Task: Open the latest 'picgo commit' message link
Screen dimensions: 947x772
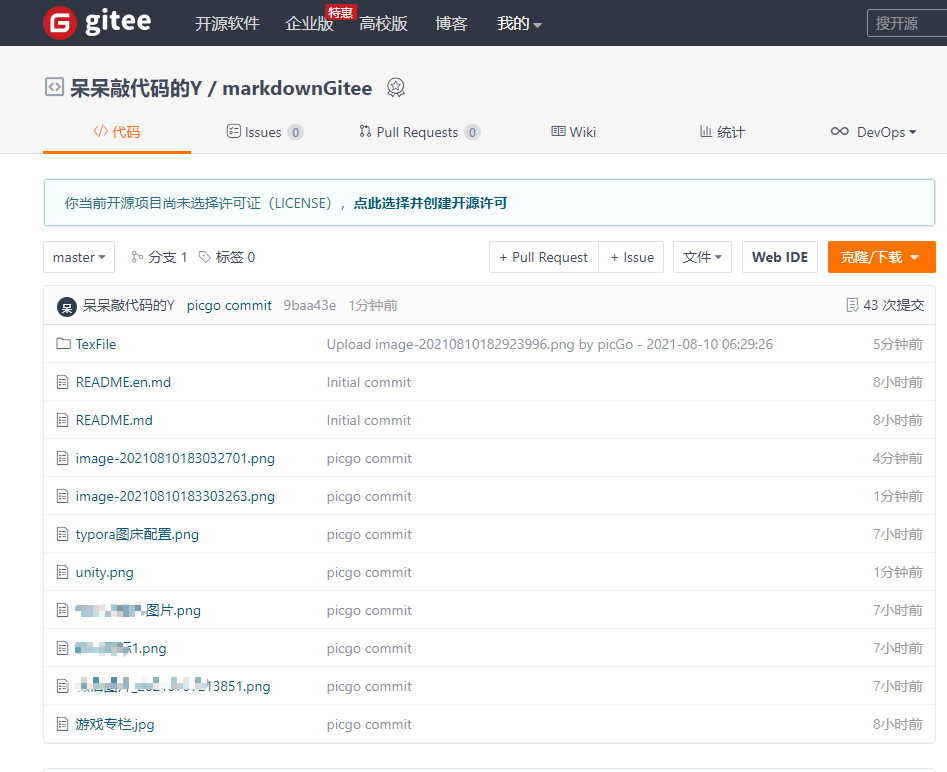Action: [229, 305]
